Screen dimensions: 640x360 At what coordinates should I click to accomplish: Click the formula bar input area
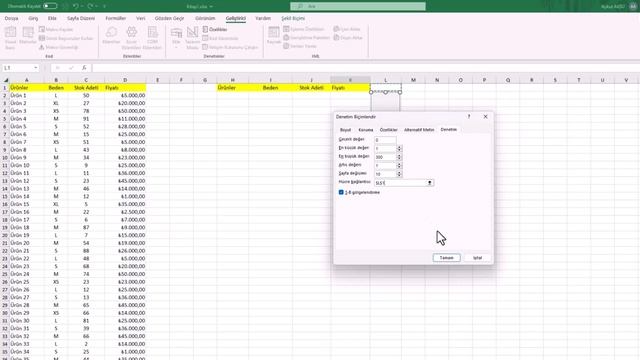pyautogui.click(x=365, y=68)
